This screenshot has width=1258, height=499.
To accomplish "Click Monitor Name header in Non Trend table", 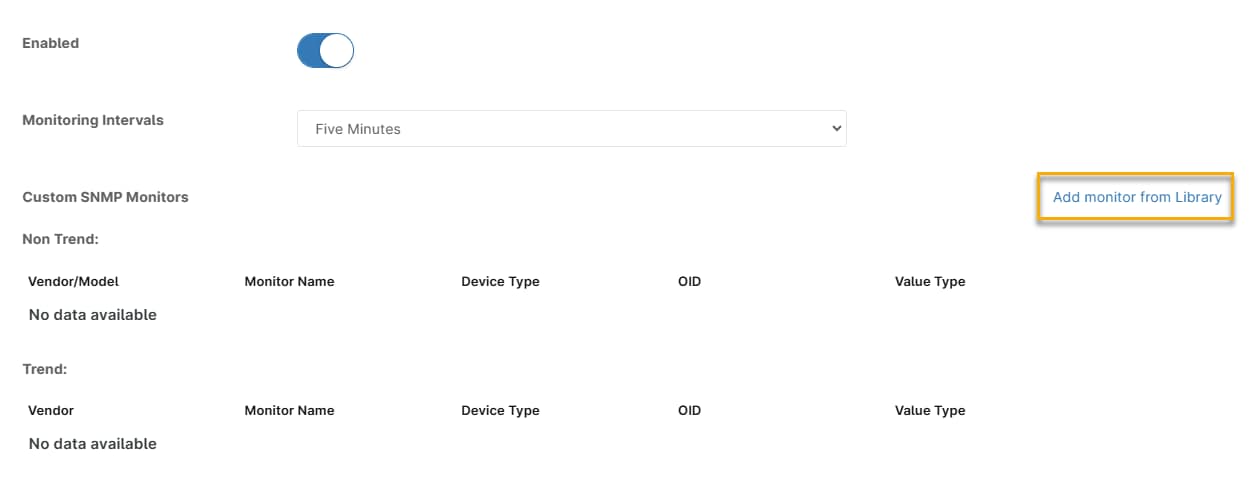I will 289,281.
